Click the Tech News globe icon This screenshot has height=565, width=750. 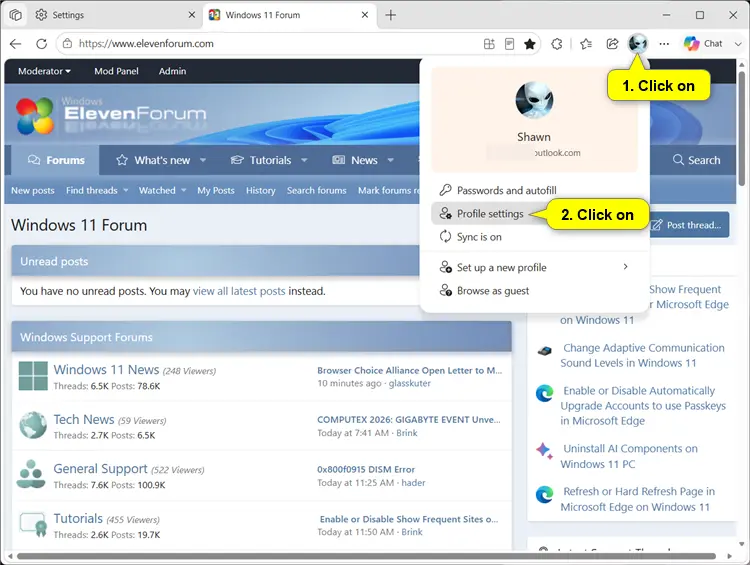[33, 425]
